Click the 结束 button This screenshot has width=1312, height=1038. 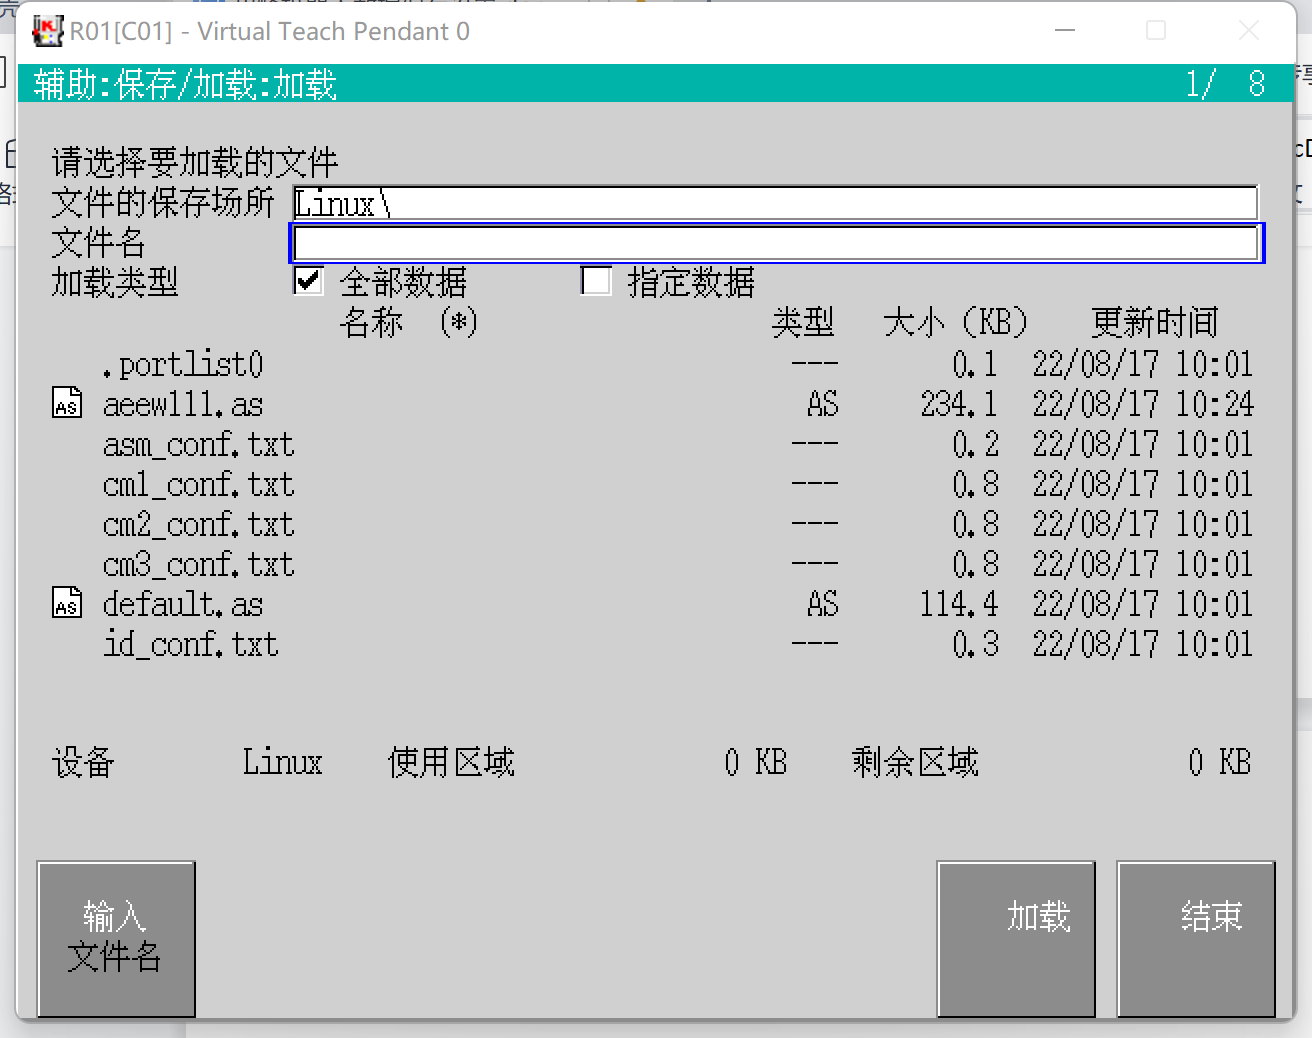point(1196,938)
